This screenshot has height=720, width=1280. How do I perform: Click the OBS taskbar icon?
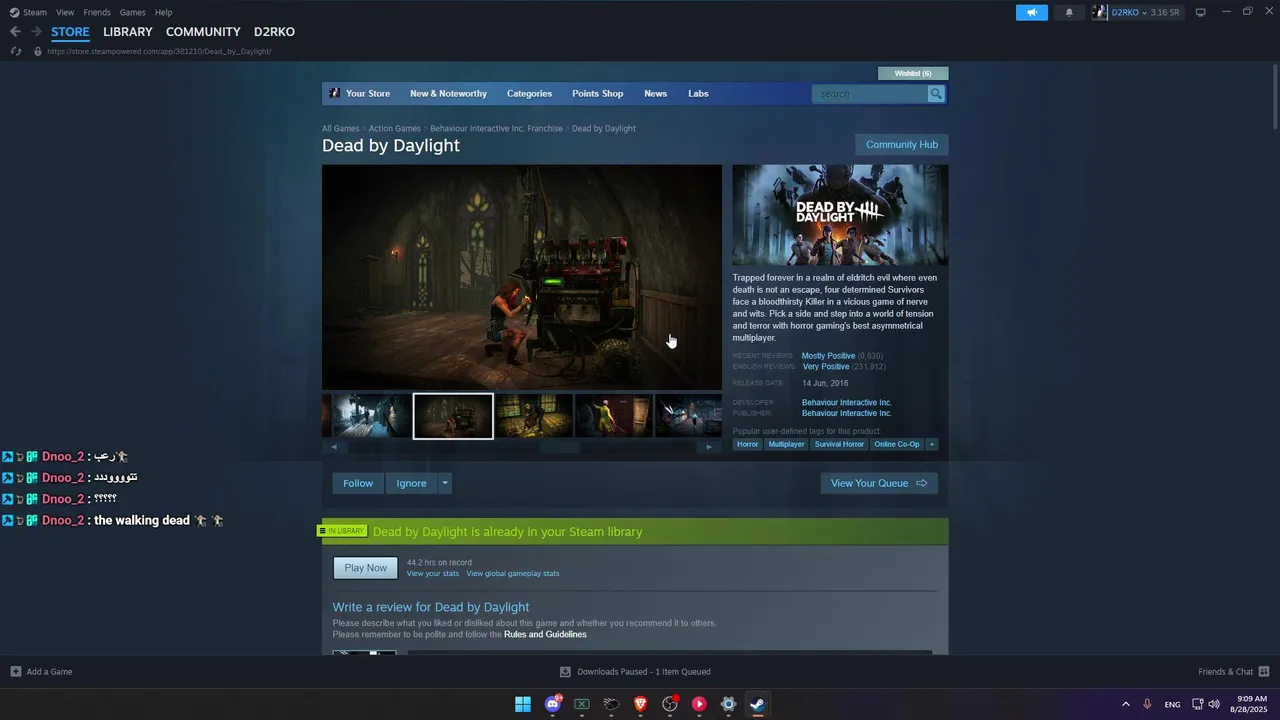point(670,704)
